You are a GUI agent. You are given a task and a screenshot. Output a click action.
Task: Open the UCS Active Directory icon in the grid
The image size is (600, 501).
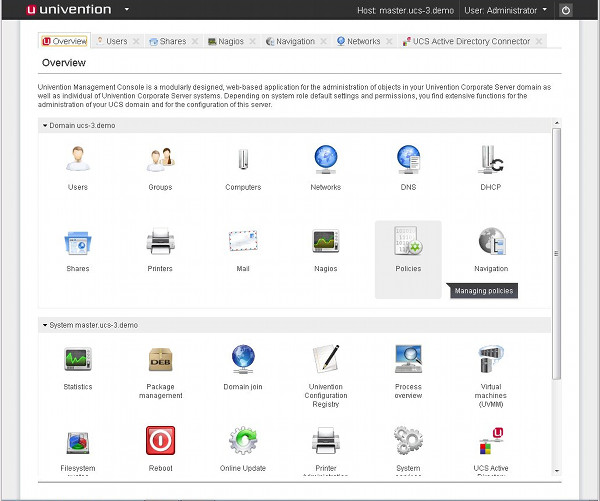click(x=491, y=441)
